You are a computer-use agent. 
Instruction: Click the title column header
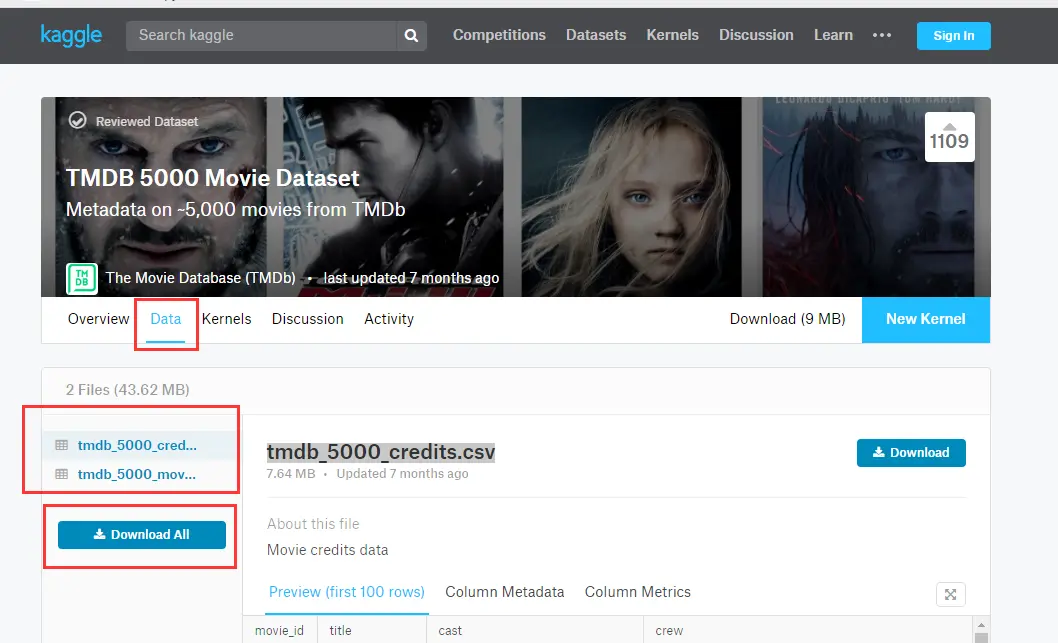click(x=340, y=630)
